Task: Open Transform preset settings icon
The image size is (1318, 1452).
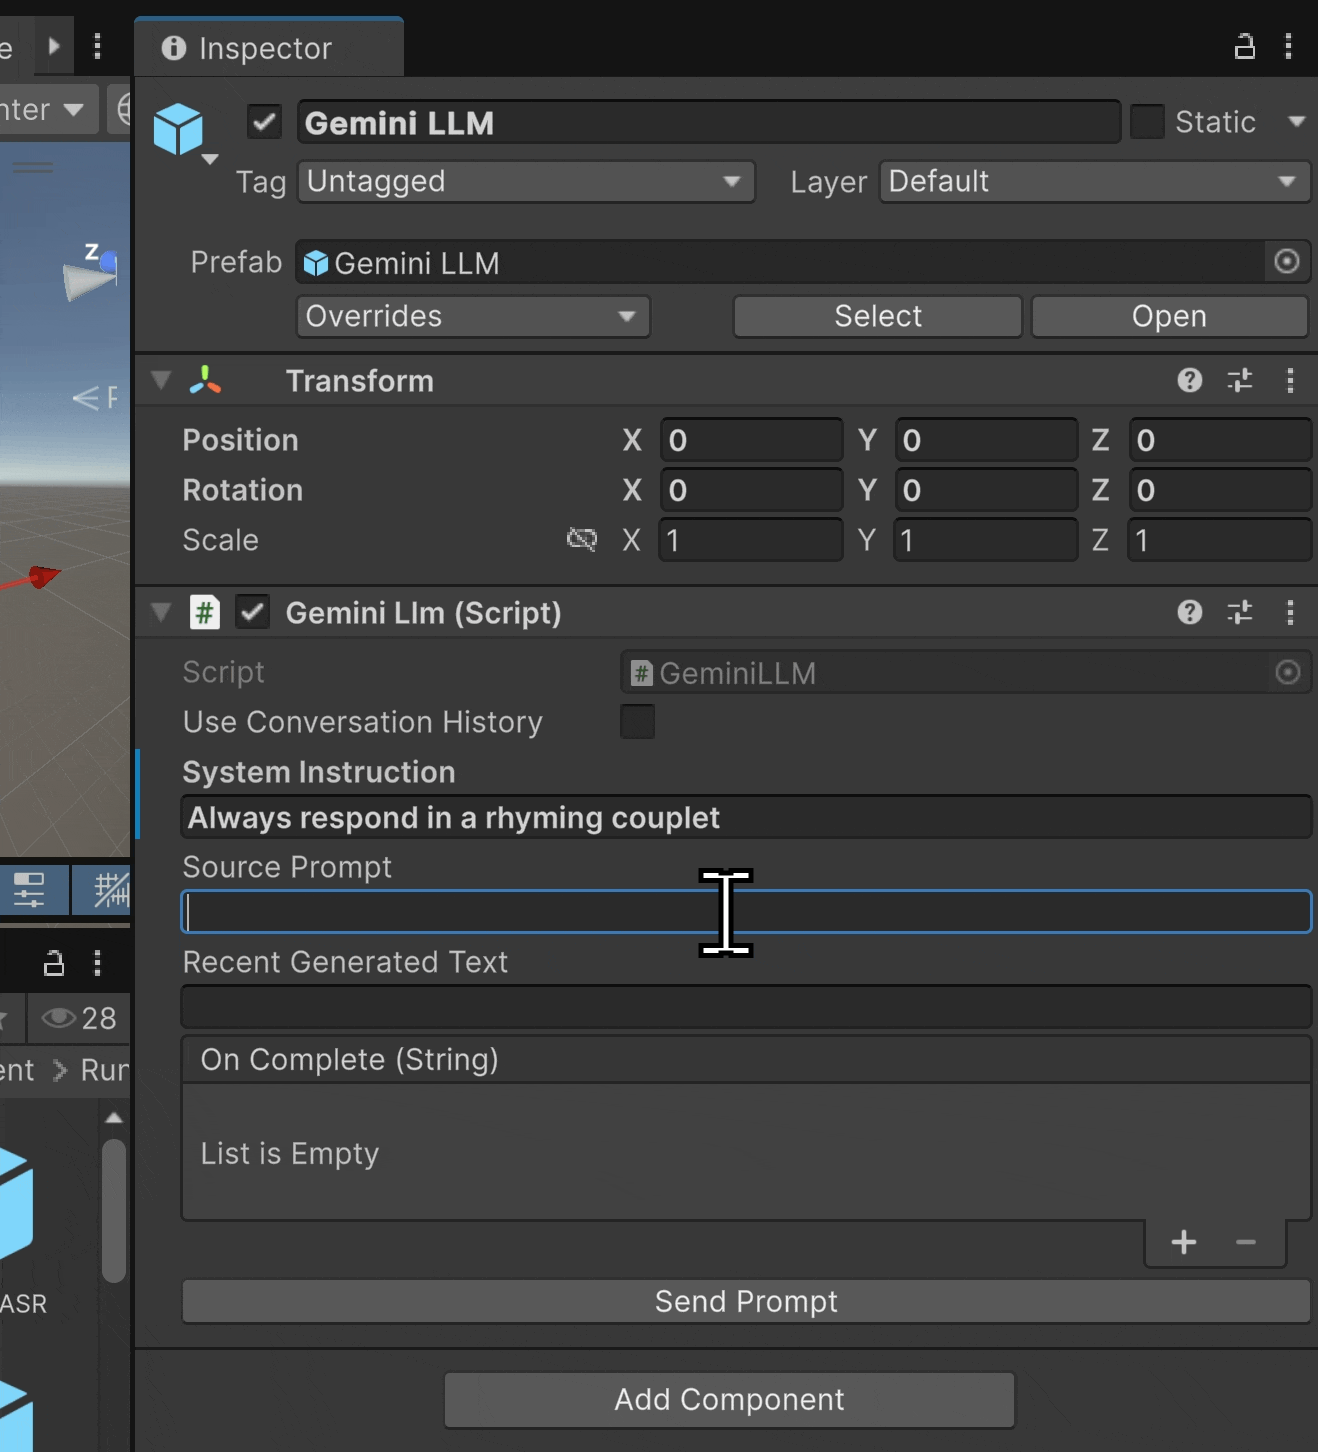Action: point(1240,380)
